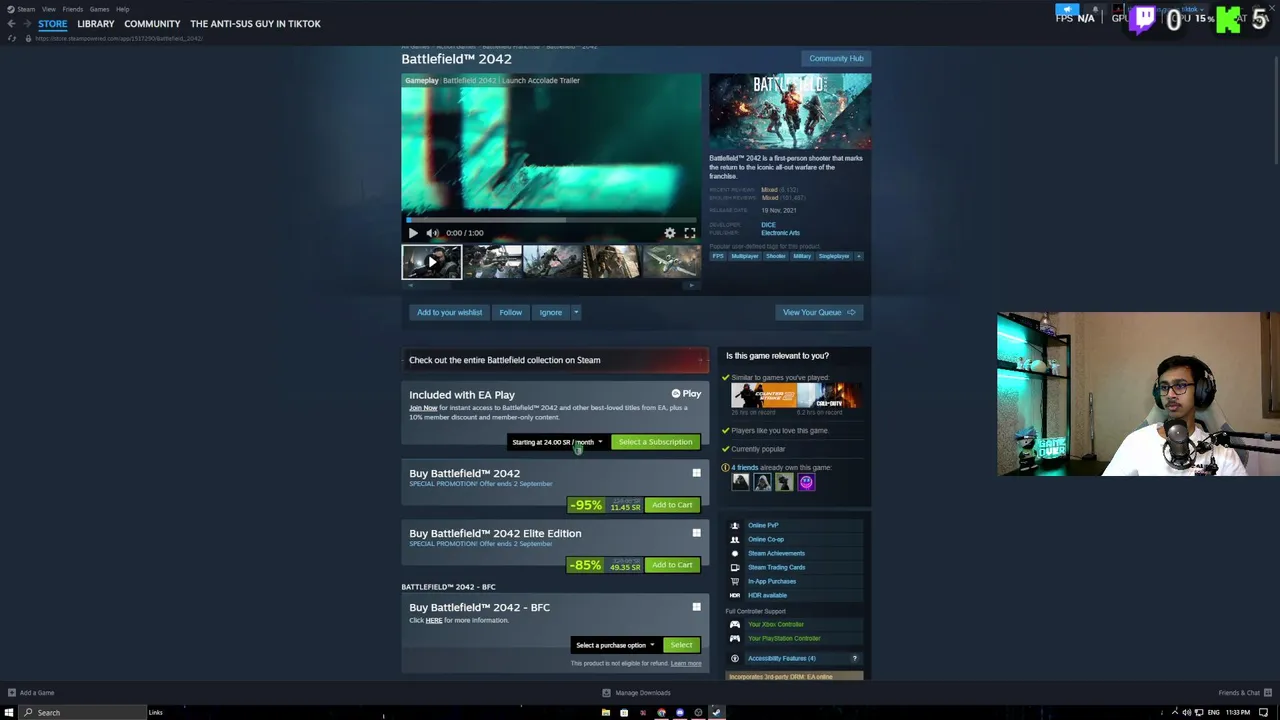
Task: Add Battlefield 2042 Elite Edition to cart
Action: click(672, 565)
